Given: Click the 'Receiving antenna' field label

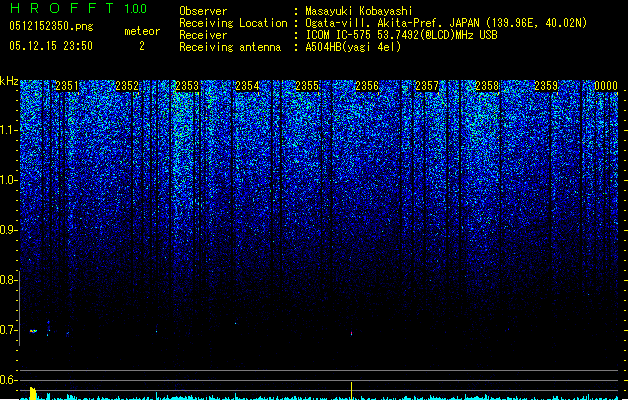Looking at the screenshot, I should pos(230,47).
